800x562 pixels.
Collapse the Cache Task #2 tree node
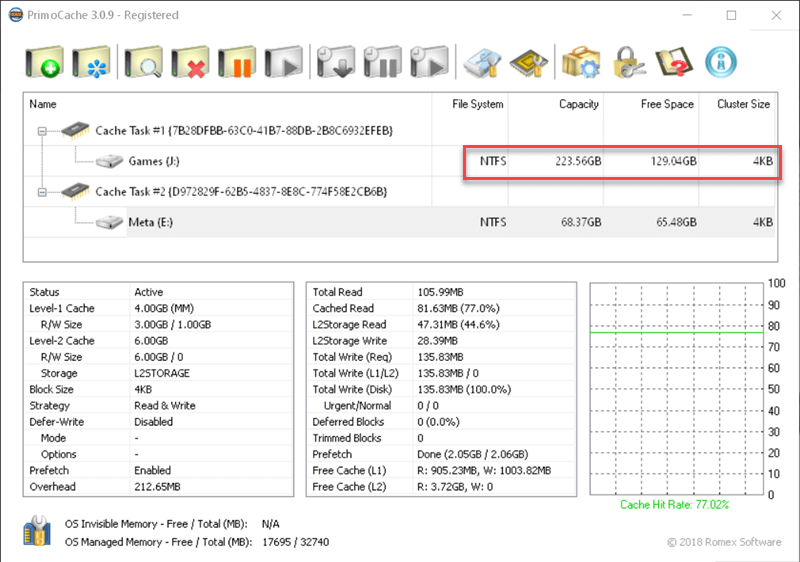click(42, 192)
